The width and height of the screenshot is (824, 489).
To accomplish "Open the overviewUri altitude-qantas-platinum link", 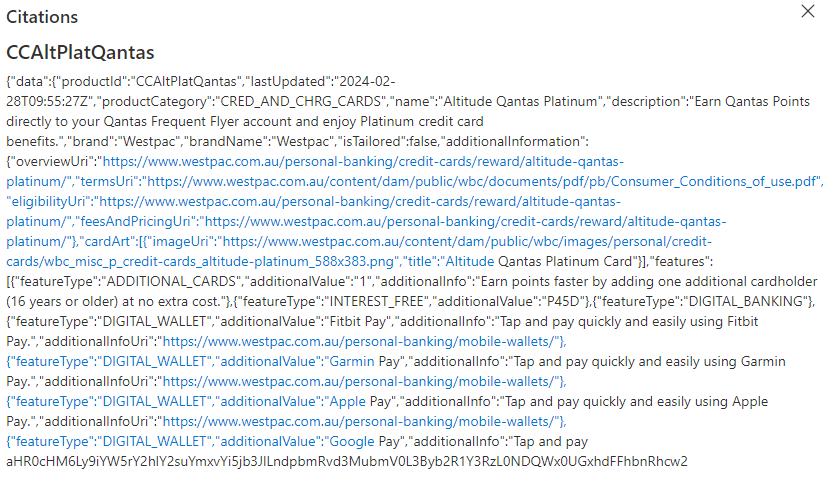I will [363, 161].
